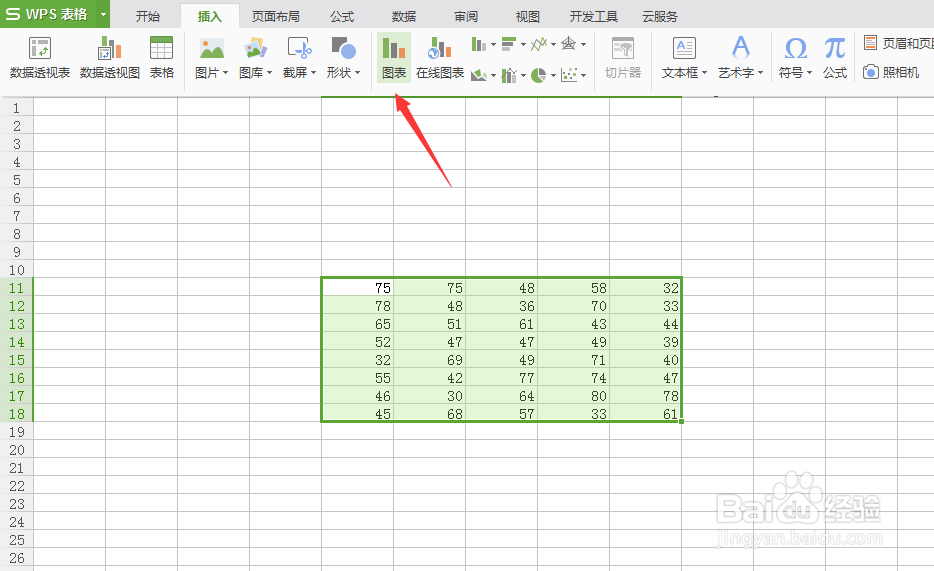
Task: Select the cell with 65 in row 13
Action: coord(357,323)
